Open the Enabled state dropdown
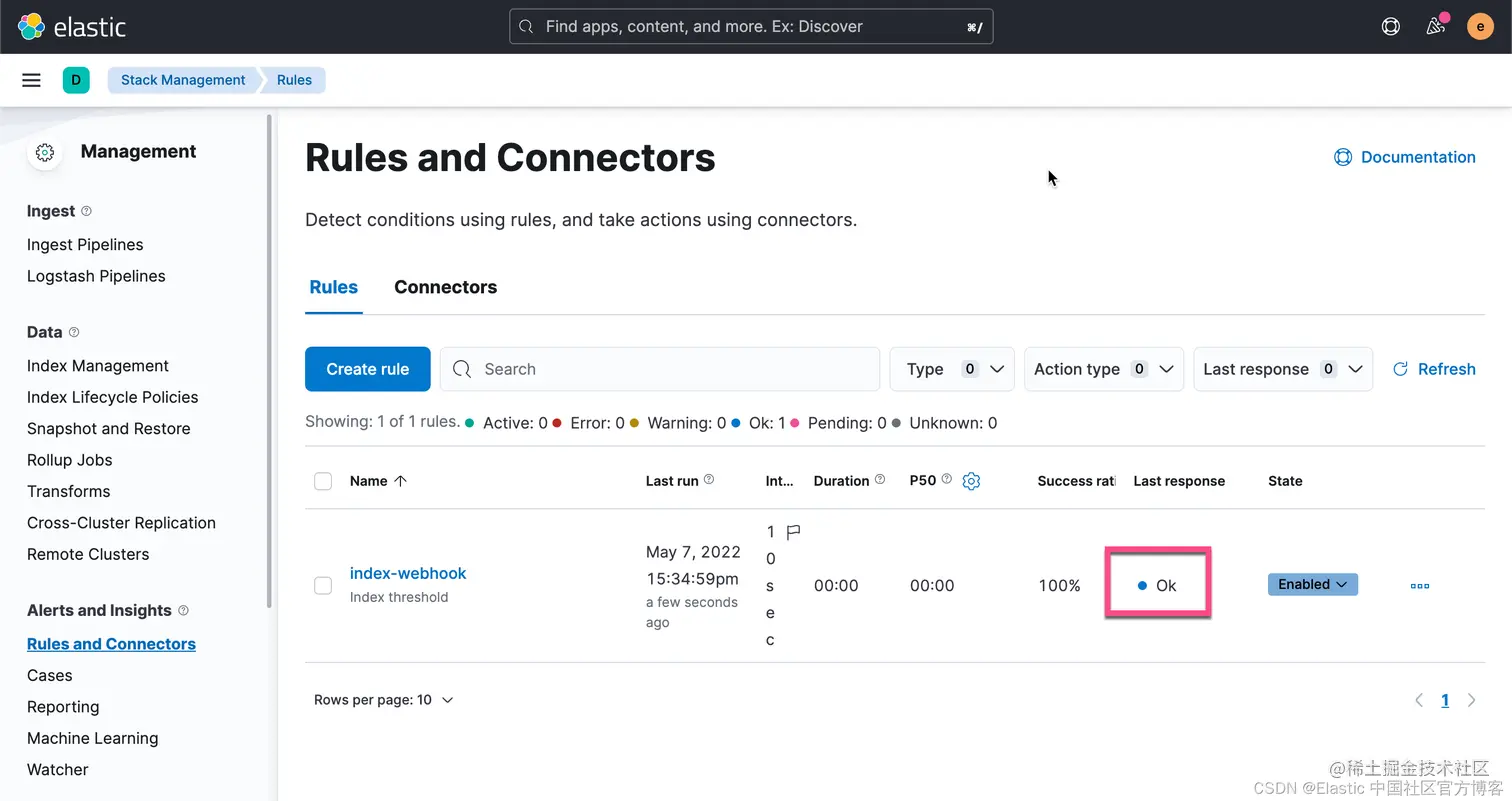The width and height of the screenshot is (1512, 801). tap(1312, 584)
